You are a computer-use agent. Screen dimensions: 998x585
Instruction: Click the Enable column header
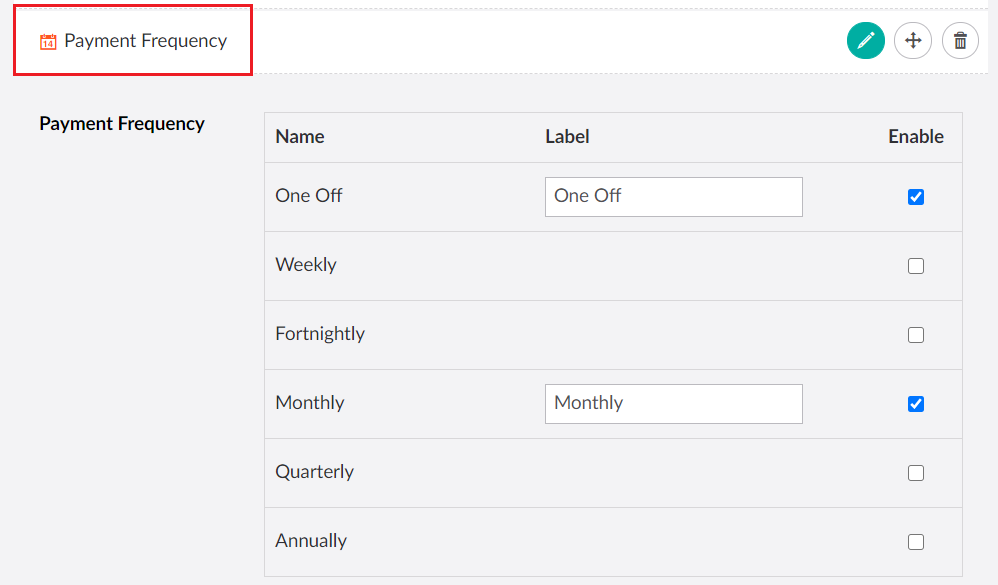pos(916,136)
